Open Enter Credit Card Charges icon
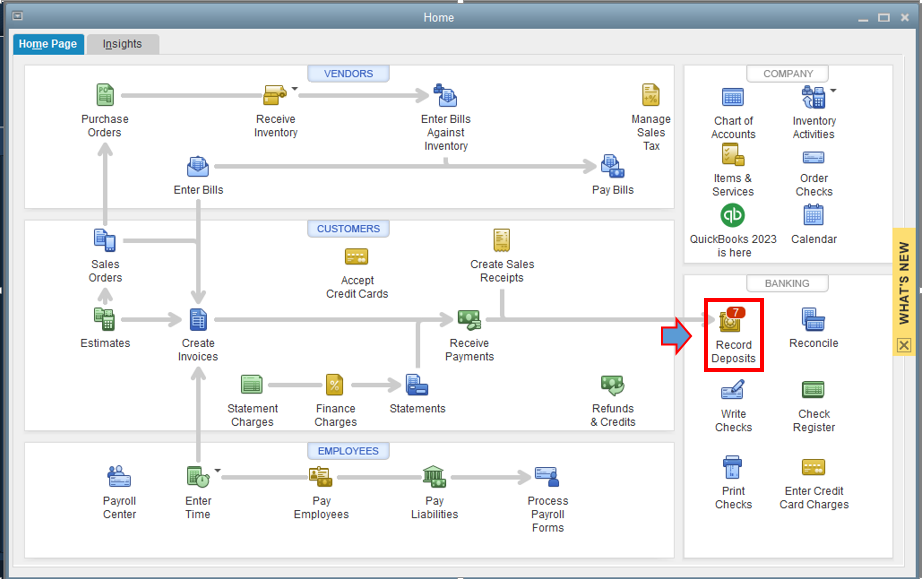922x579 pixels. pyautogui.click(x=814, y=467)
